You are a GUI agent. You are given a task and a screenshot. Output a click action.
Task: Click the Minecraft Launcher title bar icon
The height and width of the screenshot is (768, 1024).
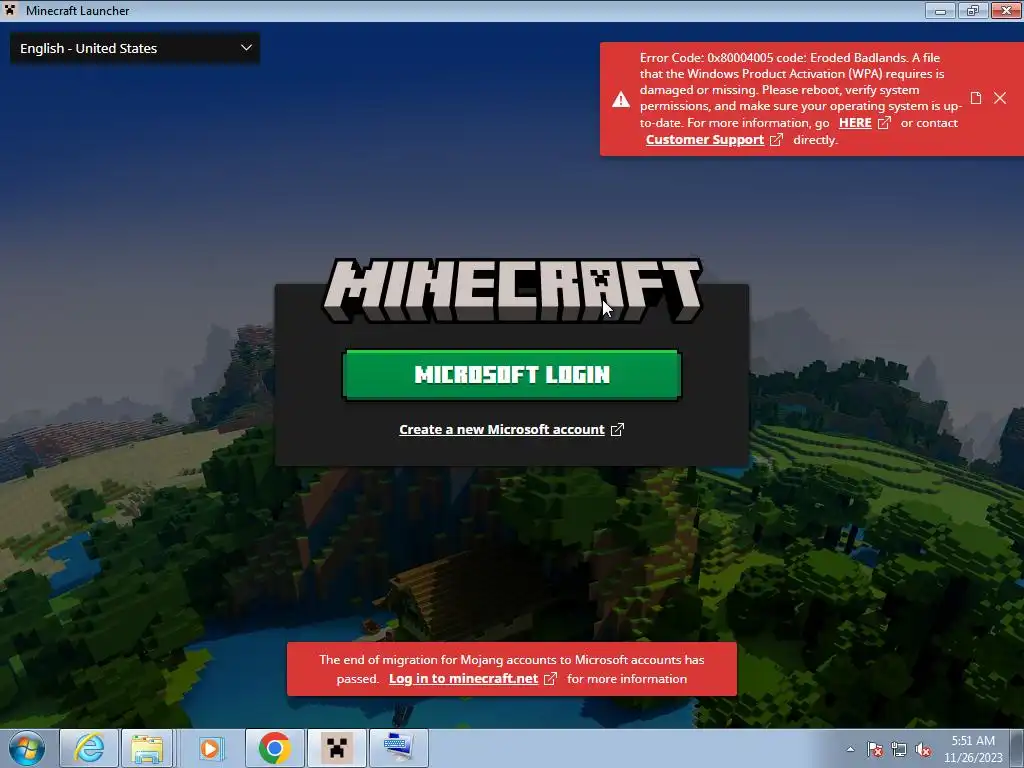tap(10, 10)
